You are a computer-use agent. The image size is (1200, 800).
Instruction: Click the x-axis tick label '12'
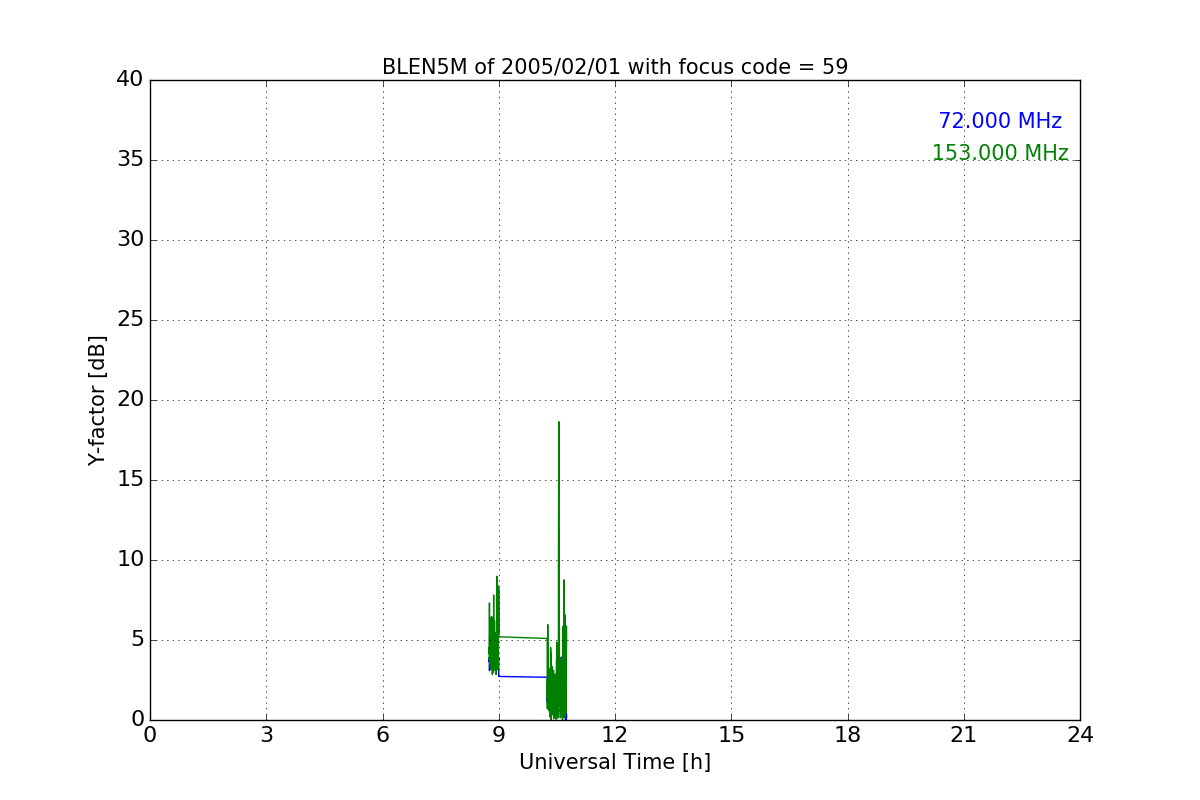615,735
